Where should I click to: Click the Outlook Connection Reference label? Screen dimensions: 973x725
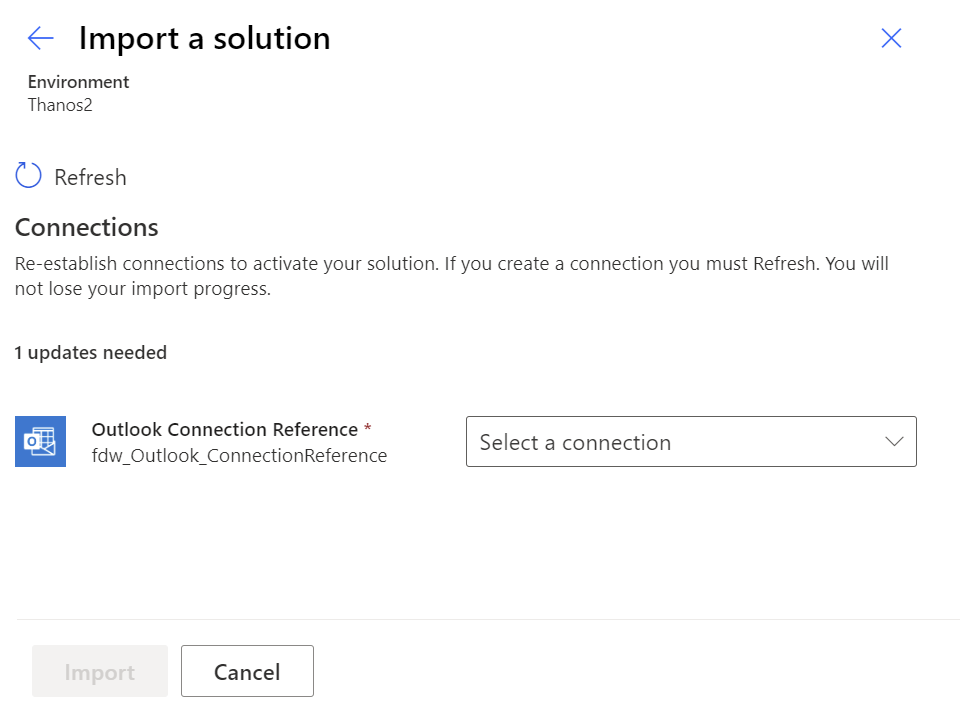click(224, 429)
